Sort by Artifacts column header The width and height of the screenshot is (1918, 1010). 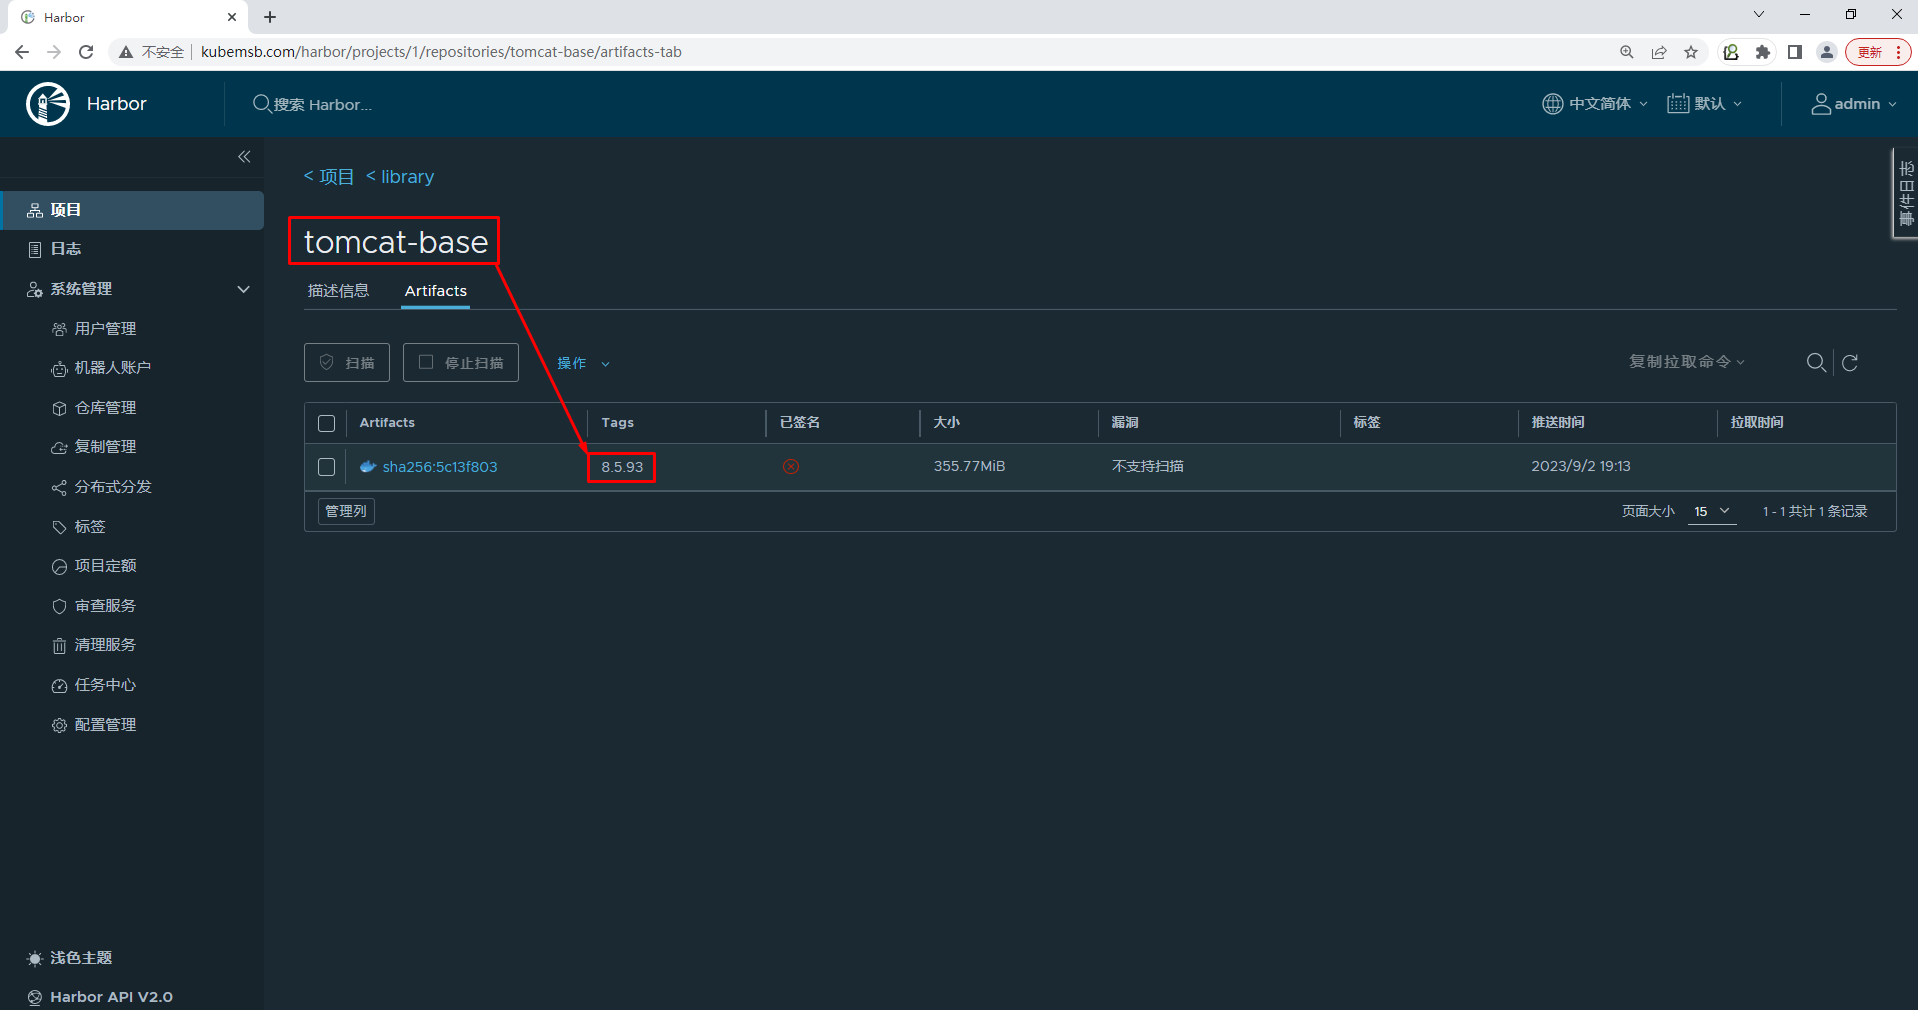387,423
